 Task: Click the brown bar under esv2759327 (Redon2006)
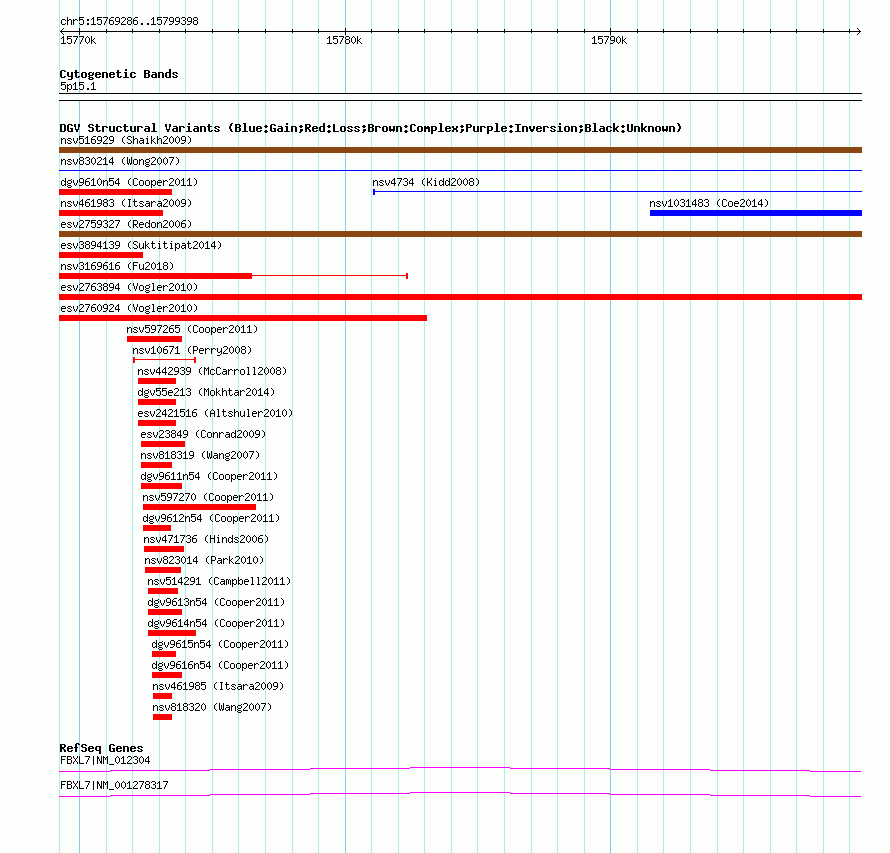[460, 234]
